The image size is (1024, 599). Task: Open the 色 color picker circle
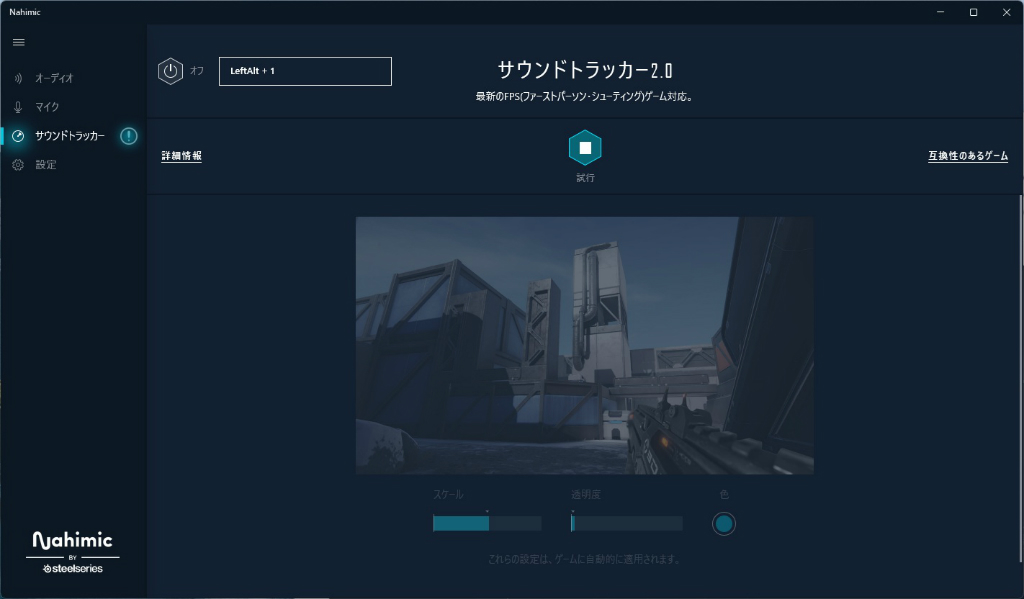[x=724, y=524]
